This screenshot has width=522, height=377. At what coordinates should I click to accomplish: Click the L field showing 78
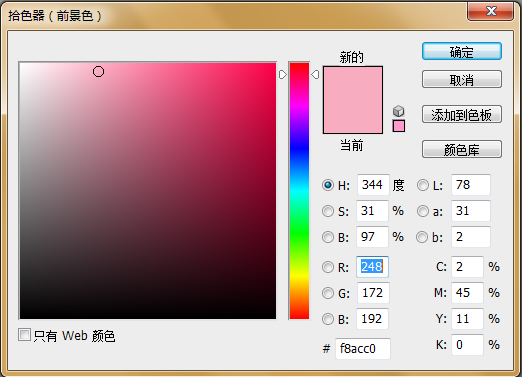(471, 185)
